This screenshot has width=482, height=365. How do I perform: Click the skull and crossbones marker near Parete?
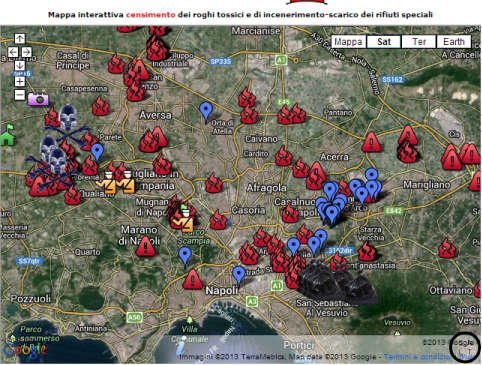[x=68, y=122]
